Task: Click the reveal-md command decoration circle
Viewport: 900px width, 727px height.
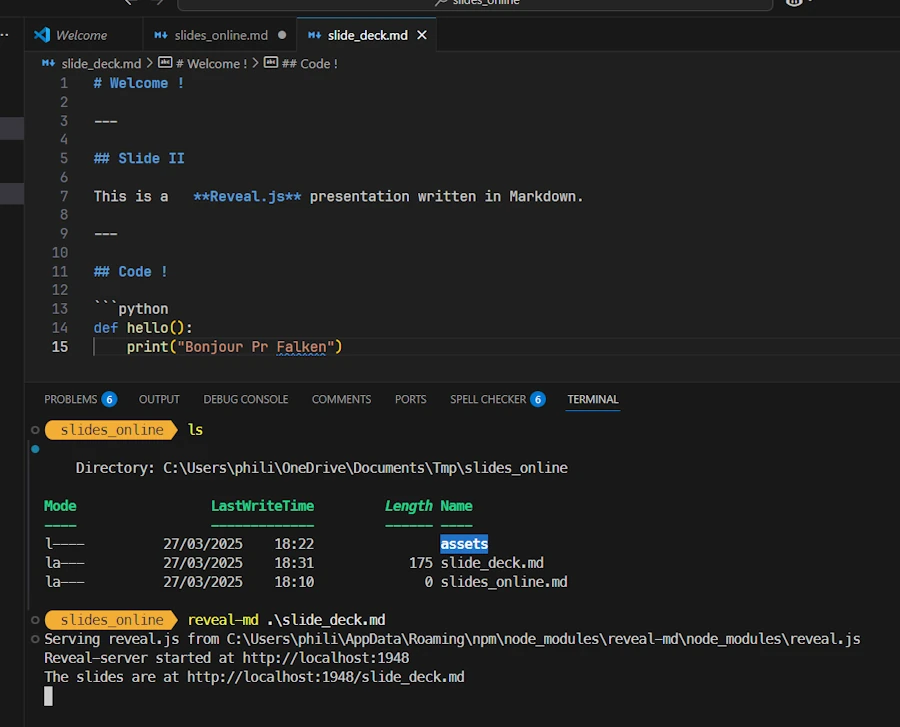Action: pyautogui.click(x=35, y=620)
